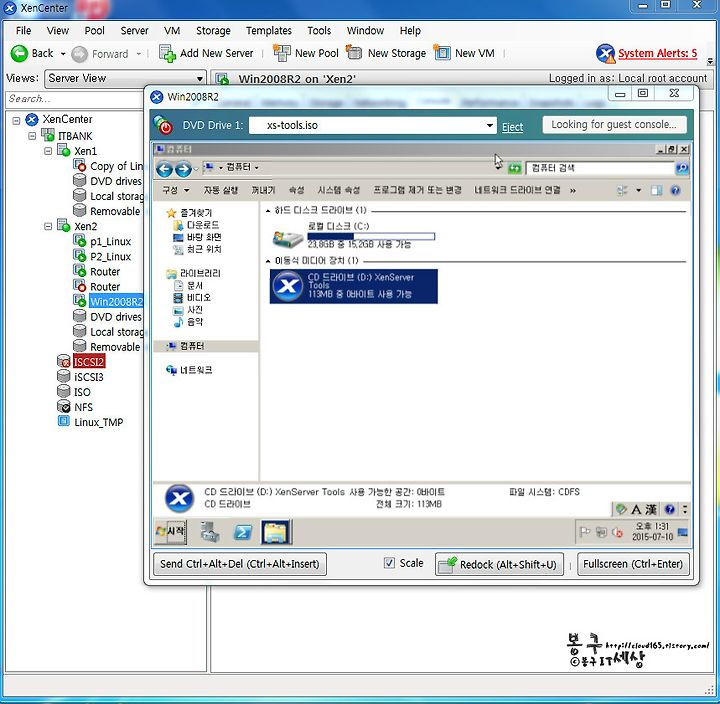Click the guest Start (시작) button
Screen dimensions: 720x704
[x=171, y=532]
